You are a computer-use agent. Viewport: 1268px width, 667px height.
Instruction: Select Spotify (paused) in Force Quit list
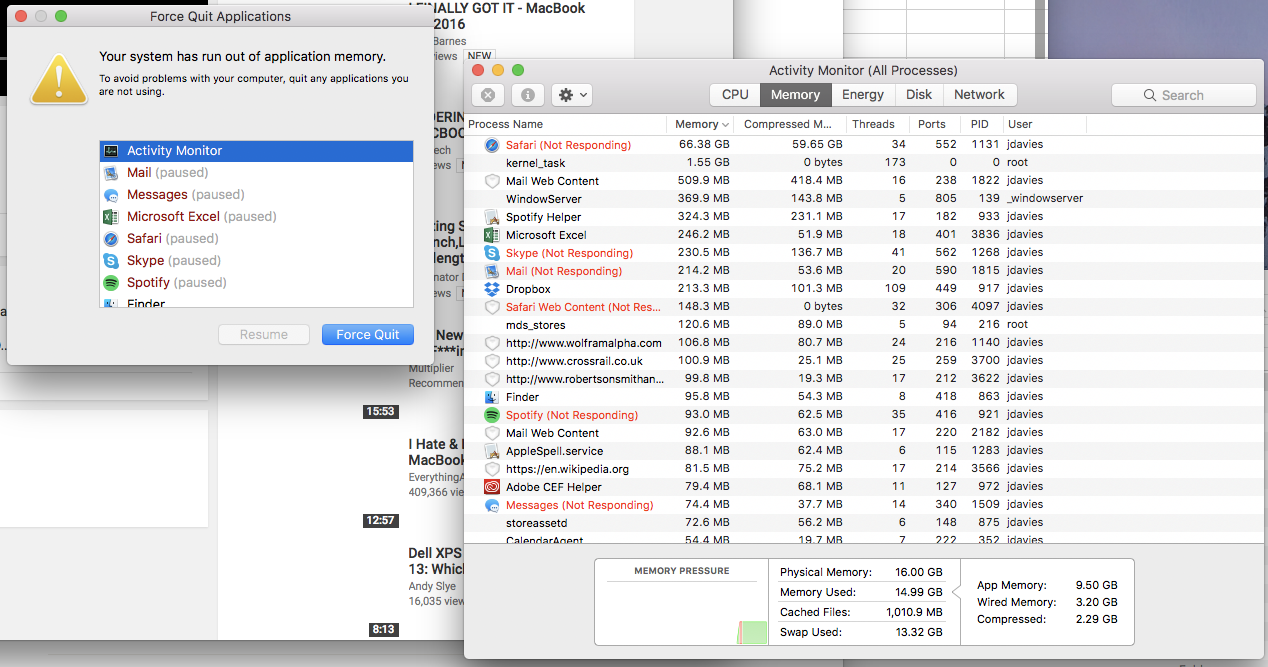[x=257, y=283]
